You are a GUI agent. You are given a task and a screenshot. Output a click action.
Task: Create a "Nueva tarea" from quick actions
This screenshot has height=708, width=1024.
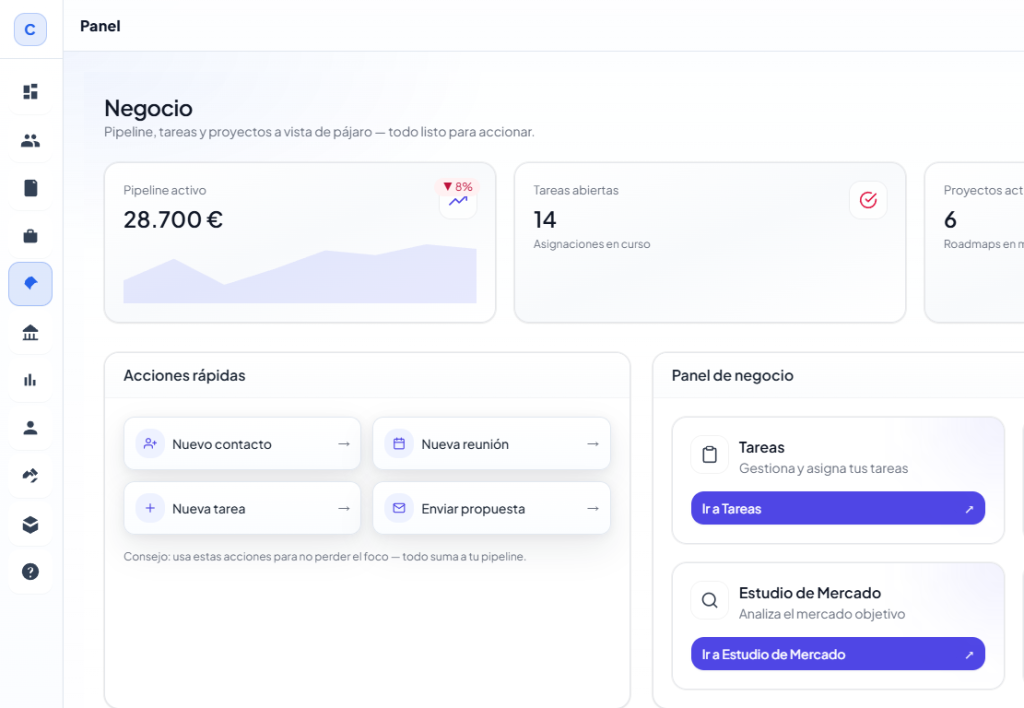coord(242,508)
